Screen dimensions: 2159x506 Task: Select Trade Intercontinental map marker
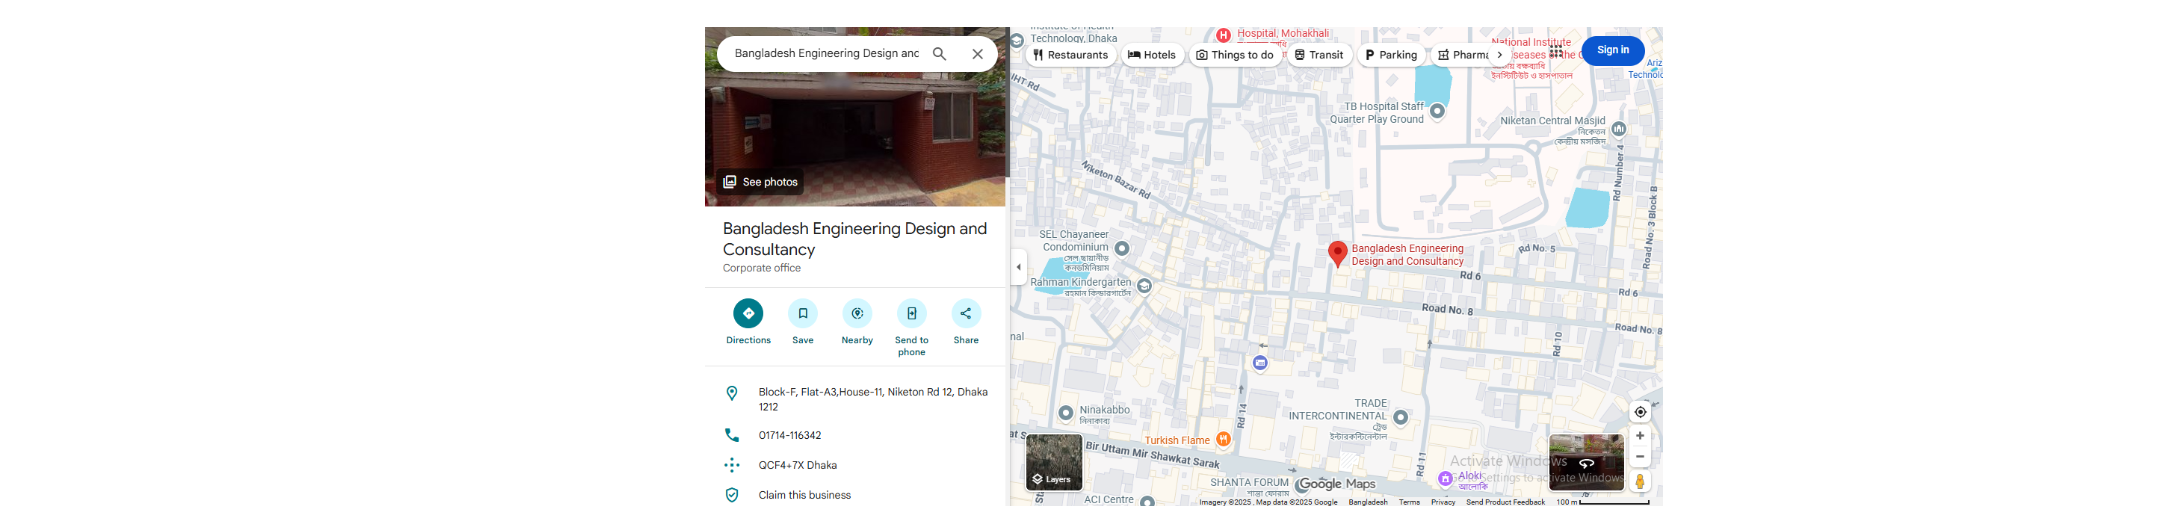pos(1401,417)
